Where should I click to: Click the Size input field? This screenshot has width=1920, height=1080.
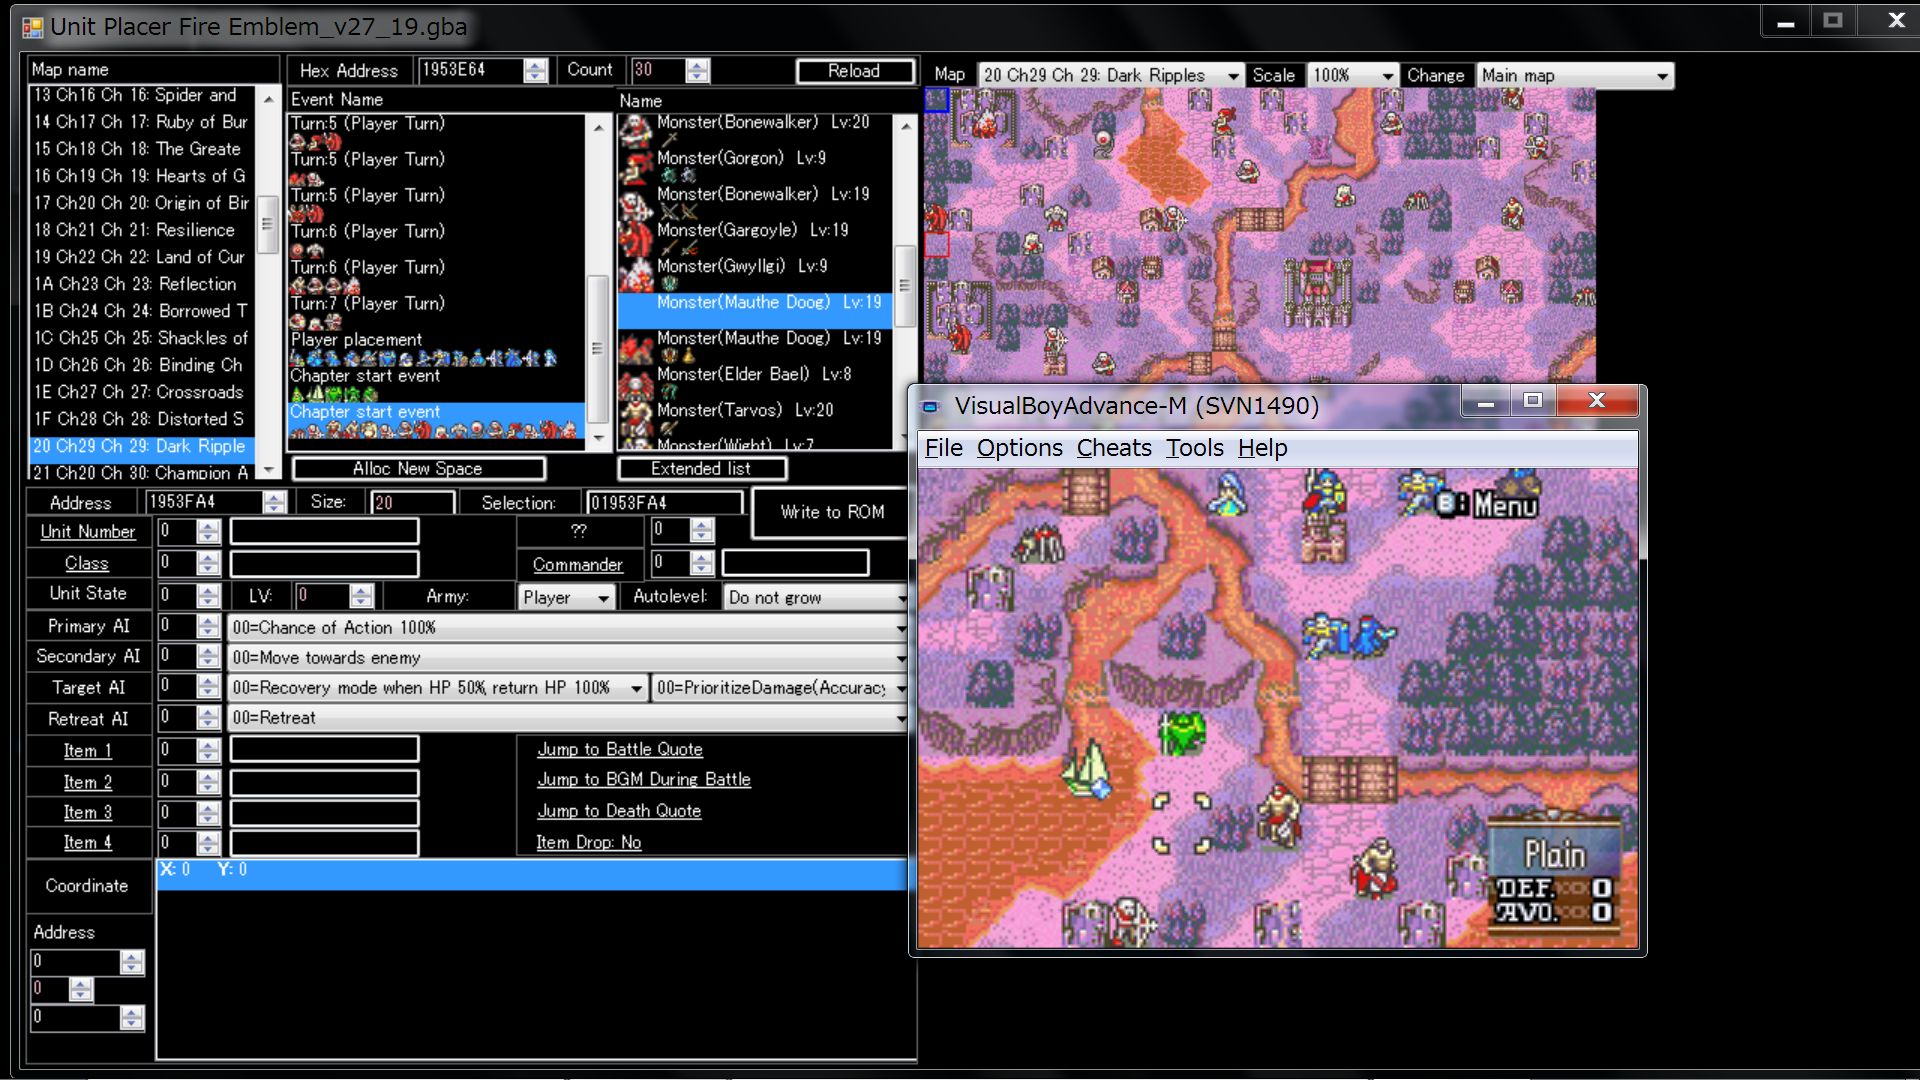click(x=411, y=503)
